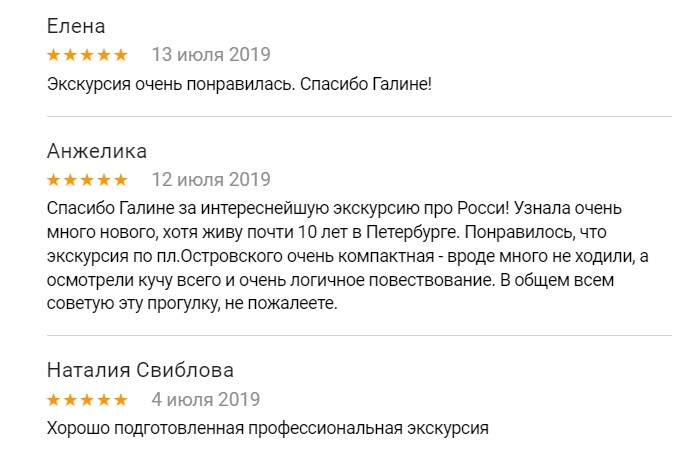Click the fourth star in Анжелика's rating
The height and width of the screenshot is (459, 698).
[x=104, y=180]
